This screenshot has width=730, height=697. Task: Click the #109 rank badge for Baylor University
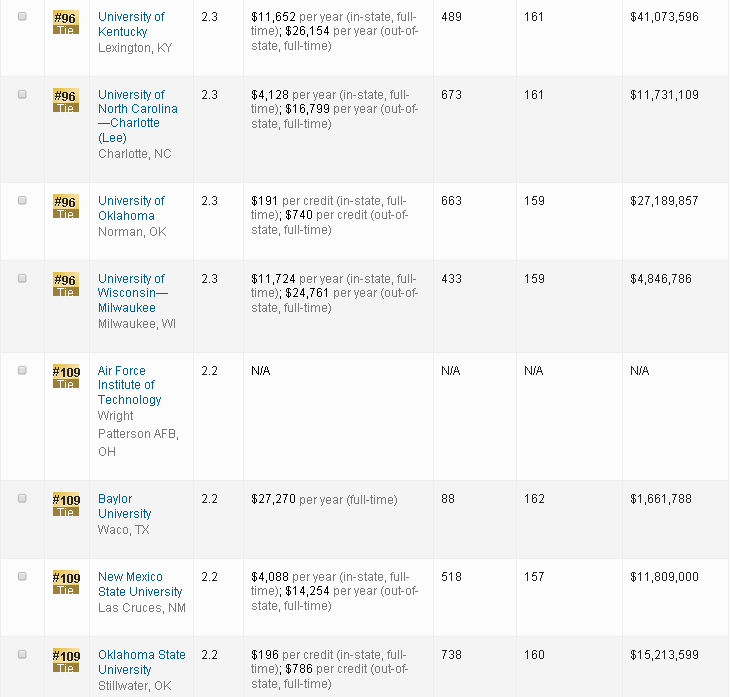65,505
